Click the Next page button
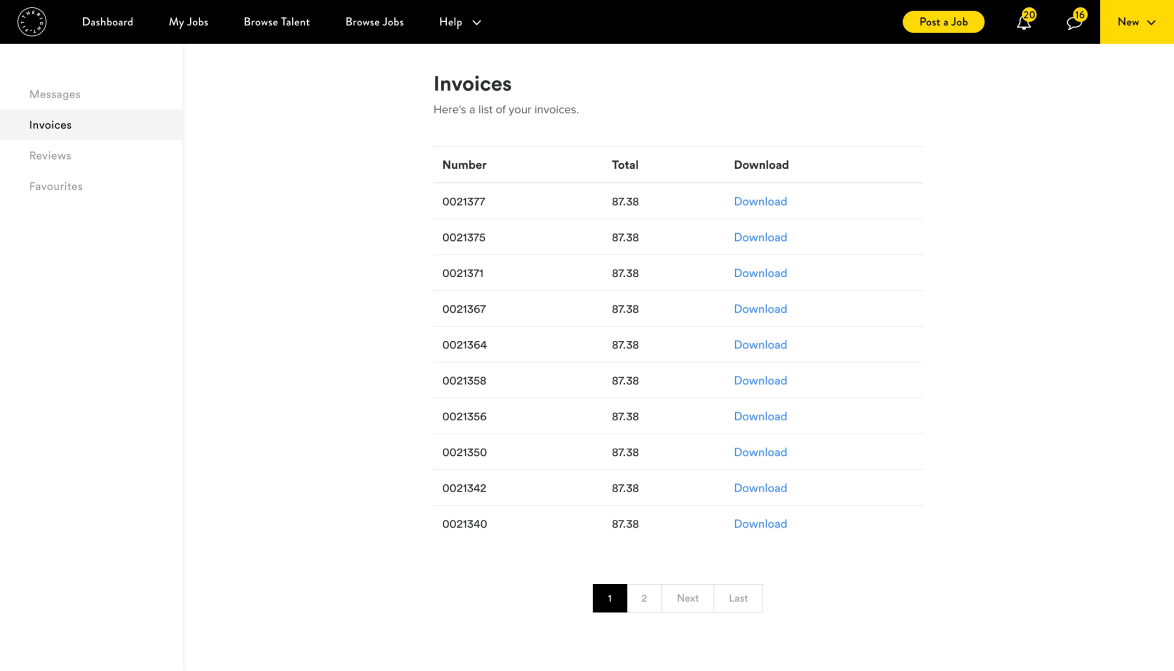Image resolution: width=1174 pixels, height=671 pixels. [x=687, y=598]
